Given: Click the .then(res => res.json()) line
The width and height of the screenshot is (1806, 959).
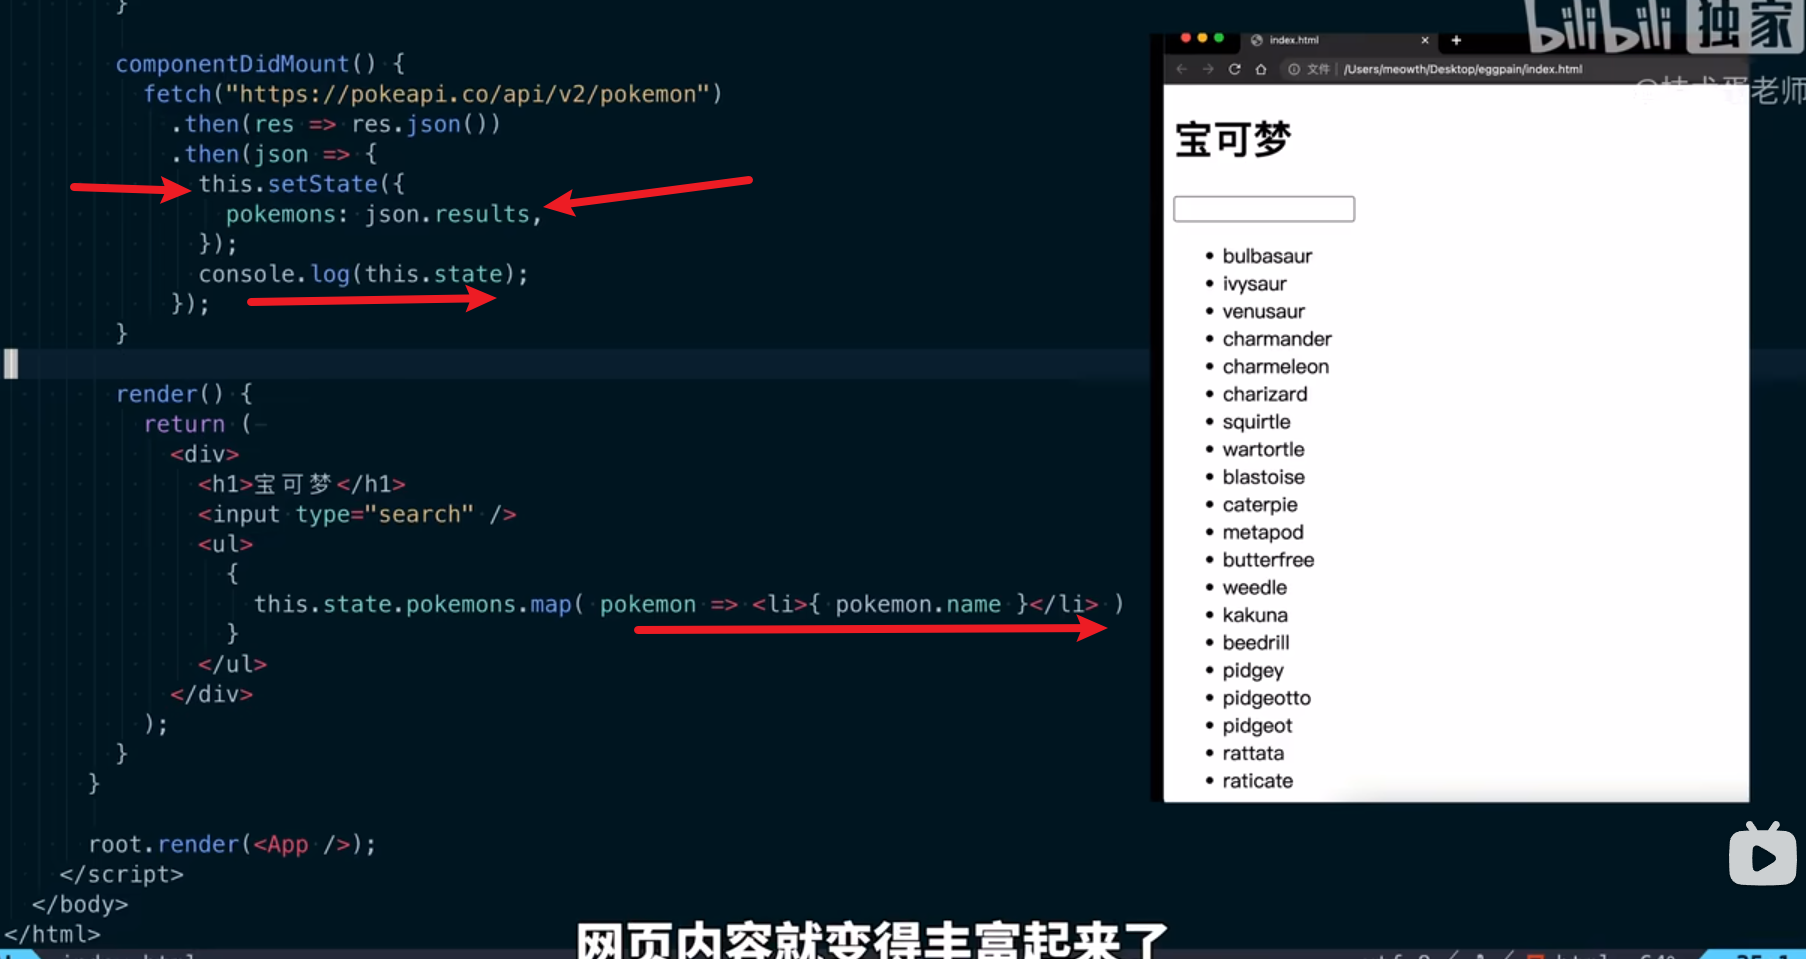Looking at the screenshot, I should click(x=335, y=124).
